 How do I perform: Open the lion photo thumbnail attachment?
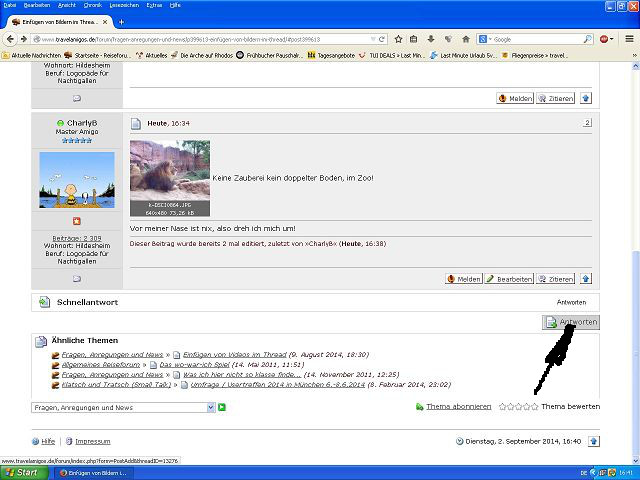point(170,178)
